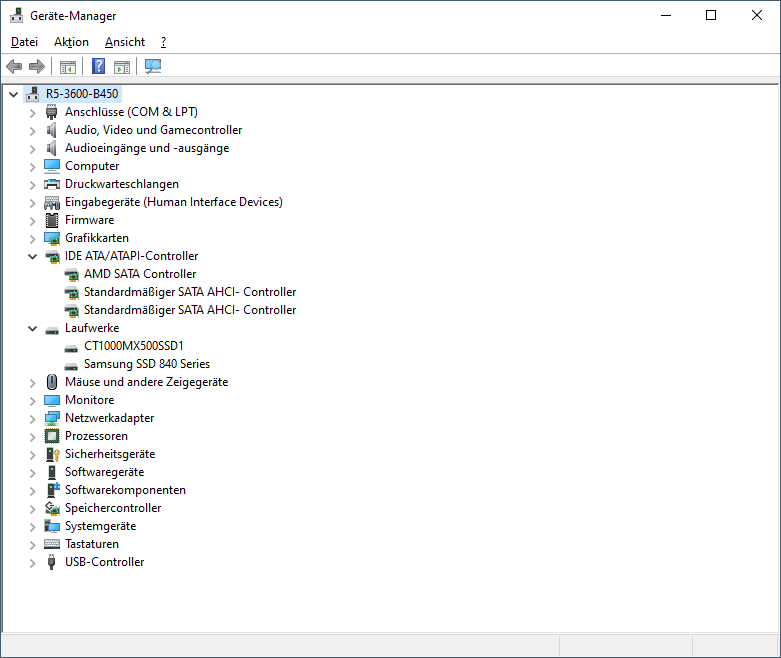Select the Samsung SSD 840 Series entry
This screenshot has height=658, width=781.
point(147,364)
